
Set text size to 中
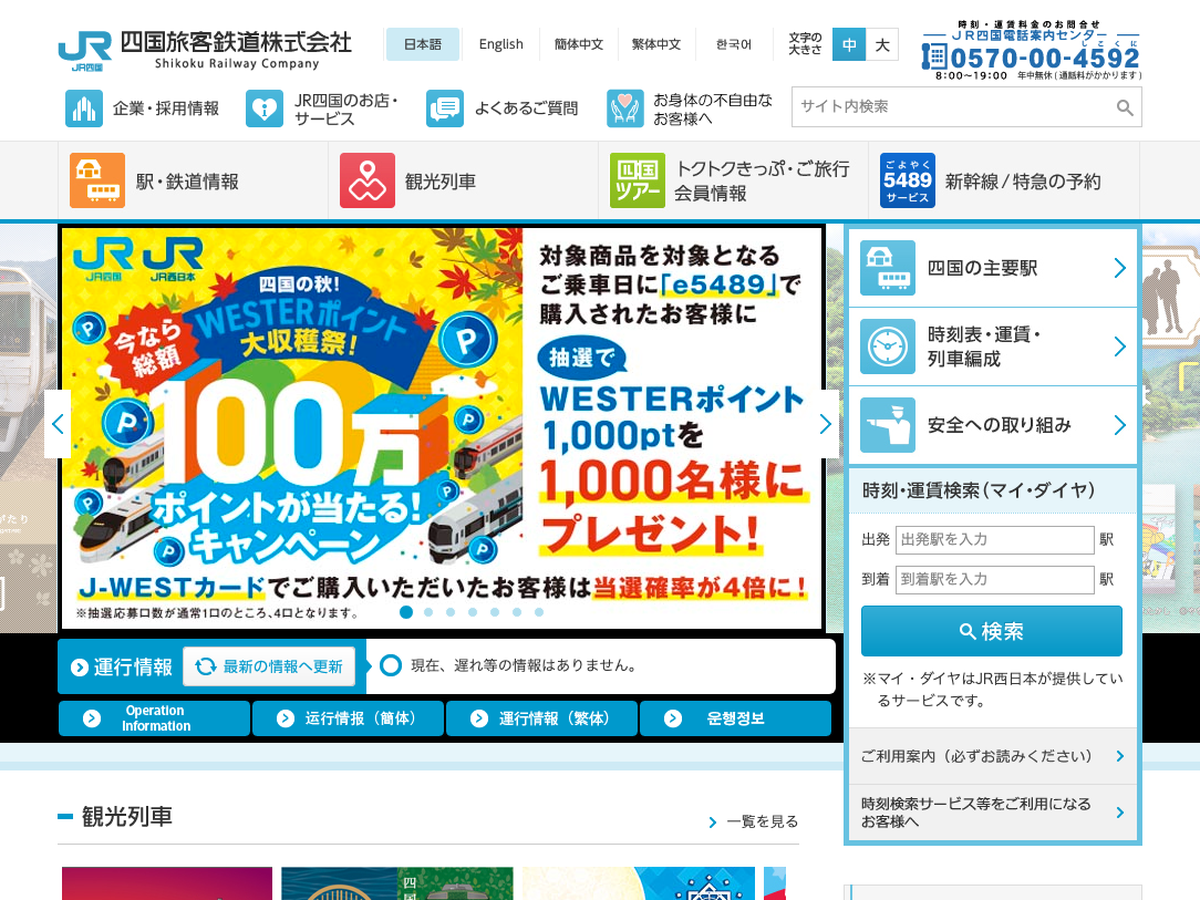coord(849,45)
